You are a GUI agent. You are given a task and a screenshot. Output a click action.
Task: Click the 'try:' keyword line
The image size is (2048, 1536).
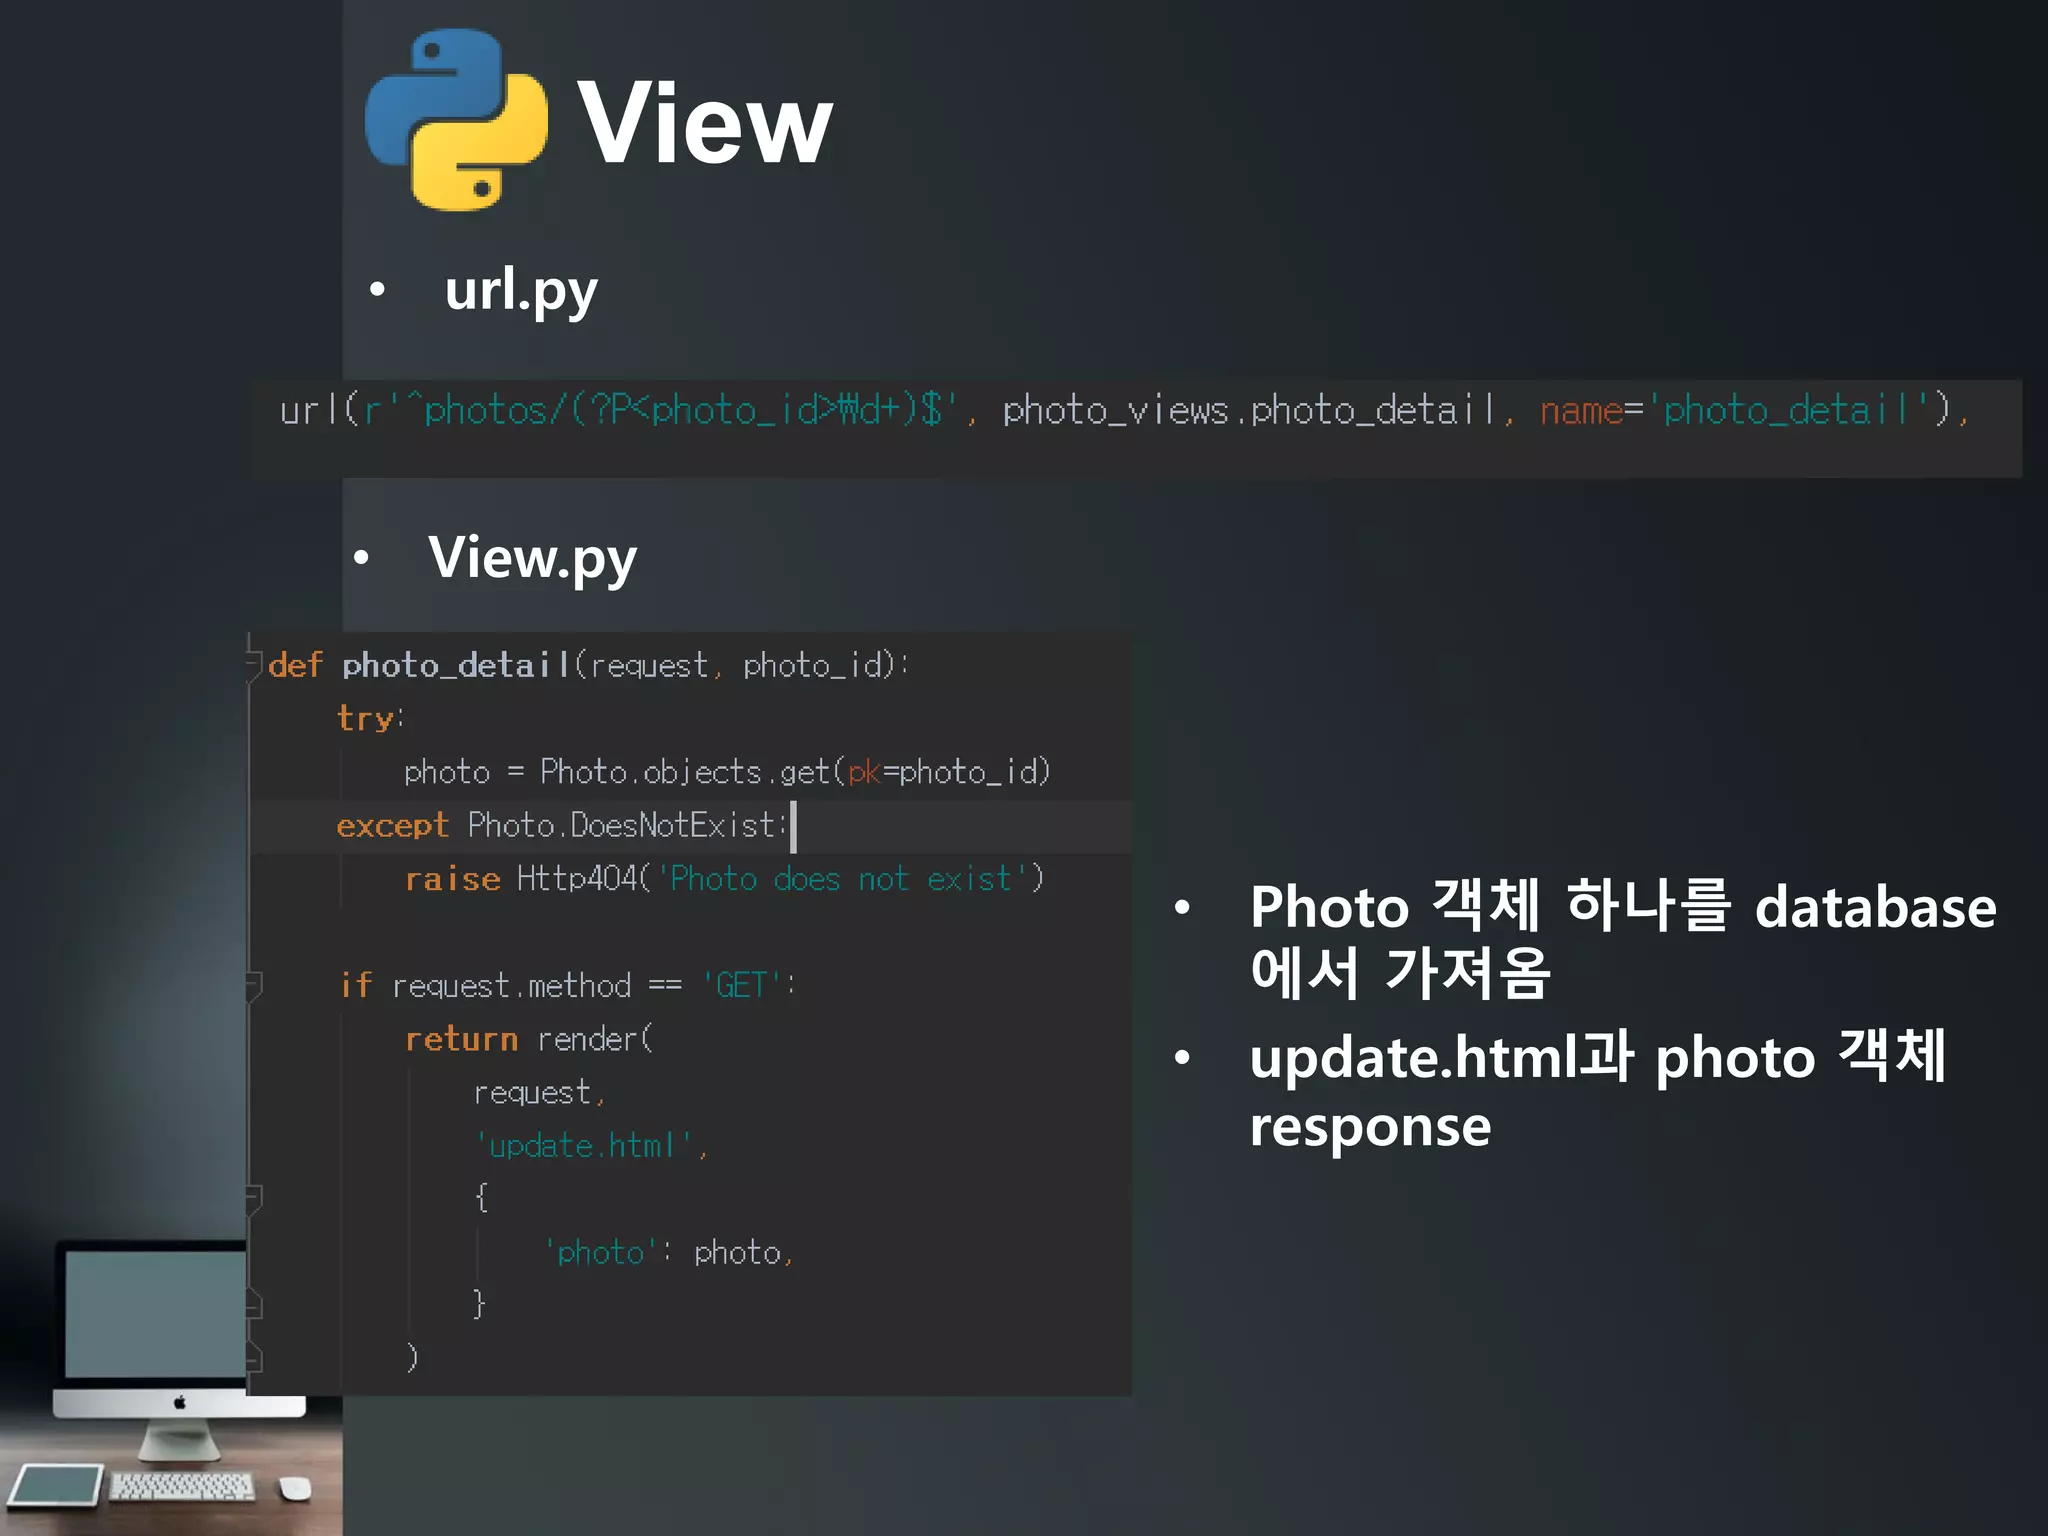click(369, 718)
